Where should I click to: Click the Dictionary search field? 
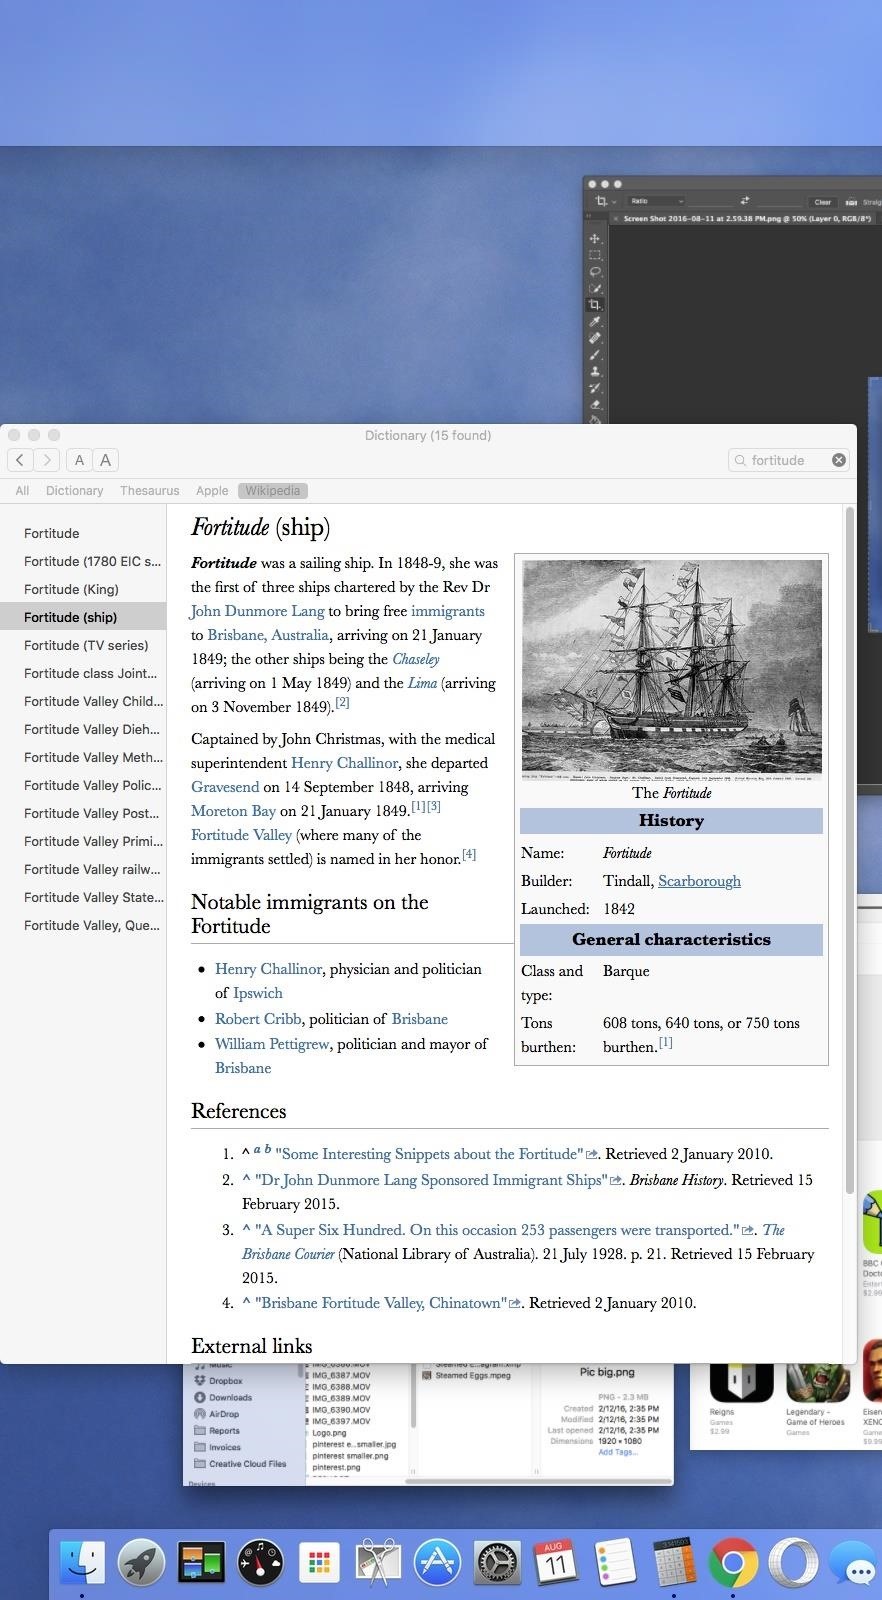click(x=788, y=460)
